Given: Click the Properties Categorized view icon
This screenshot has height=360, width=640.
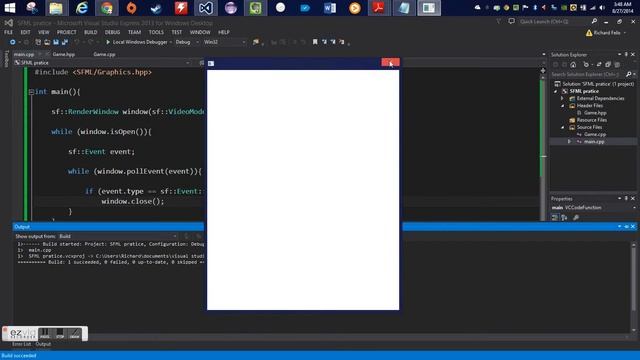Looking at the screenshot, I should (555, 217).
